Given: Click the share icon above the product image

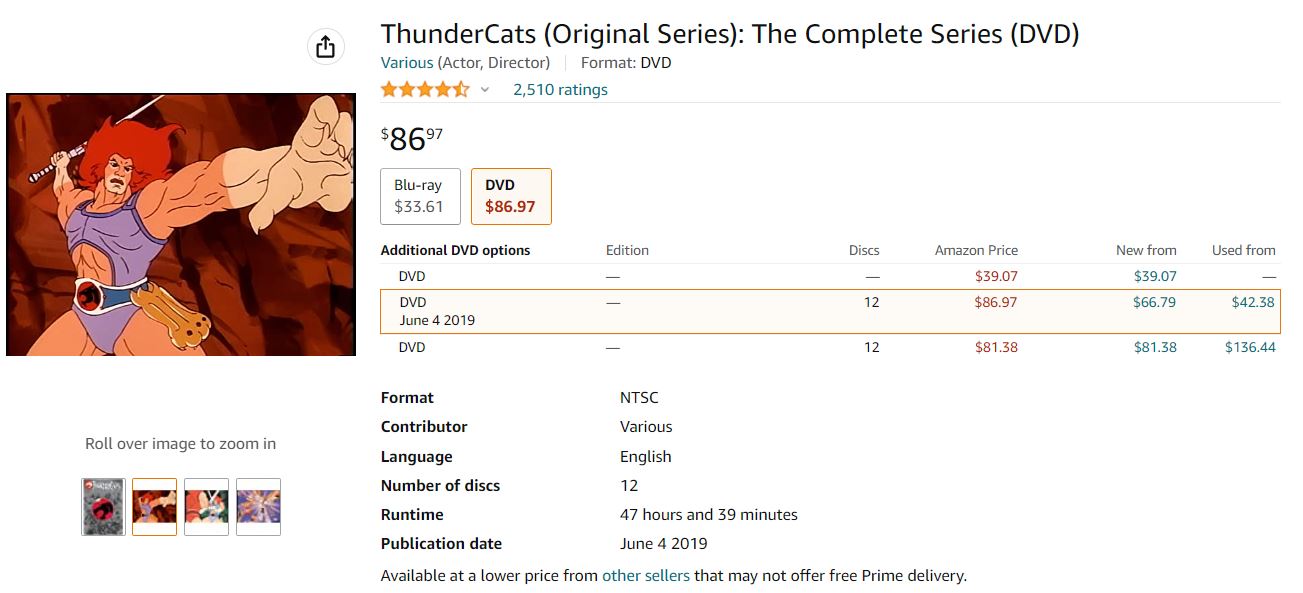Looking at the screenshot, I should click(x=325, y=46).
